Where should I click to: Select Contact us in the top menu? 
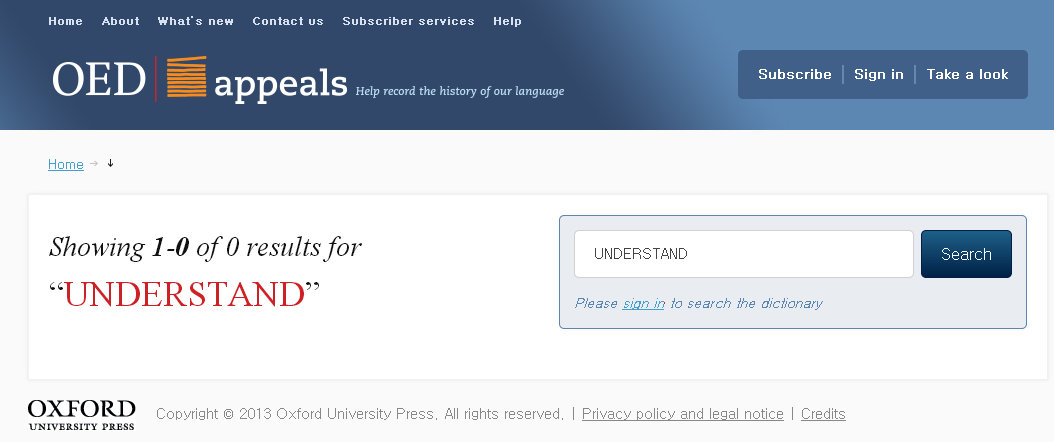(x=288, y=21)
